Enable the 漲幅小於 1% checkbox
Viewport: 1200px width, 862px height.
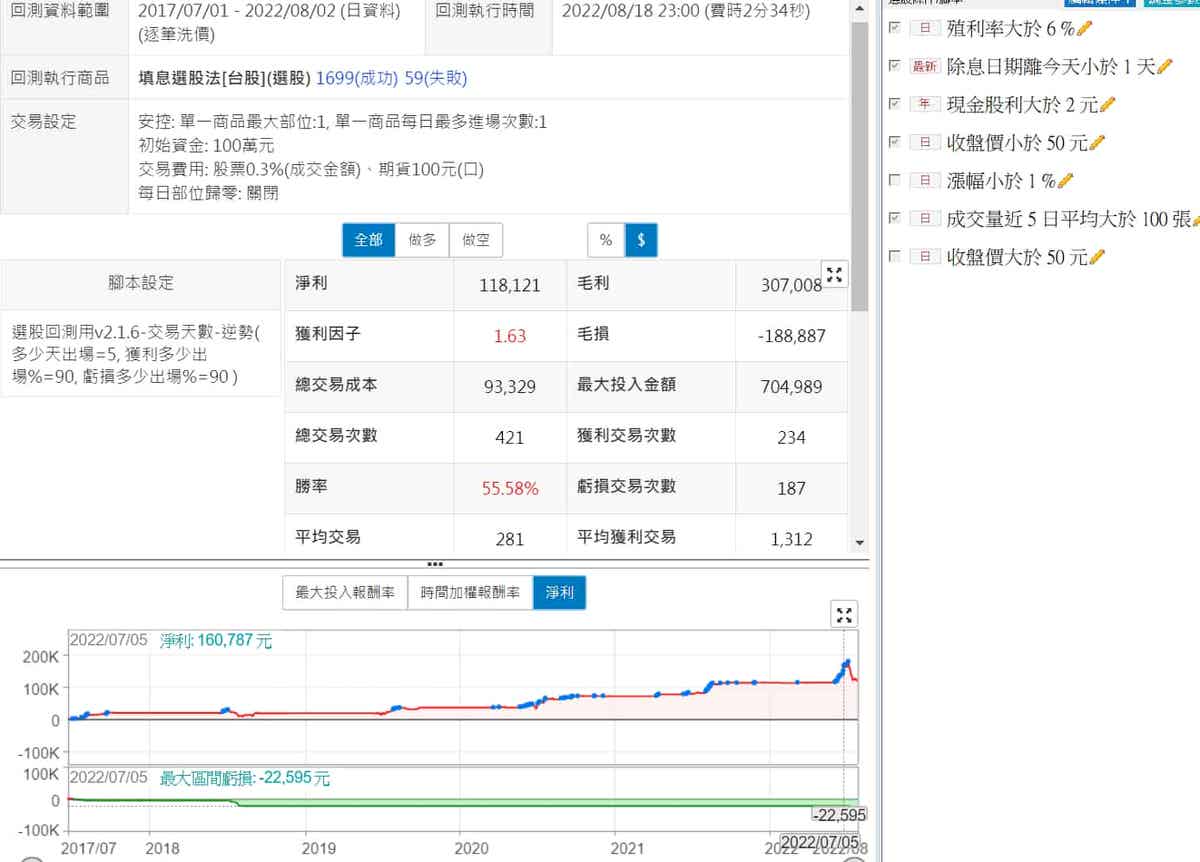pos(895,181)
